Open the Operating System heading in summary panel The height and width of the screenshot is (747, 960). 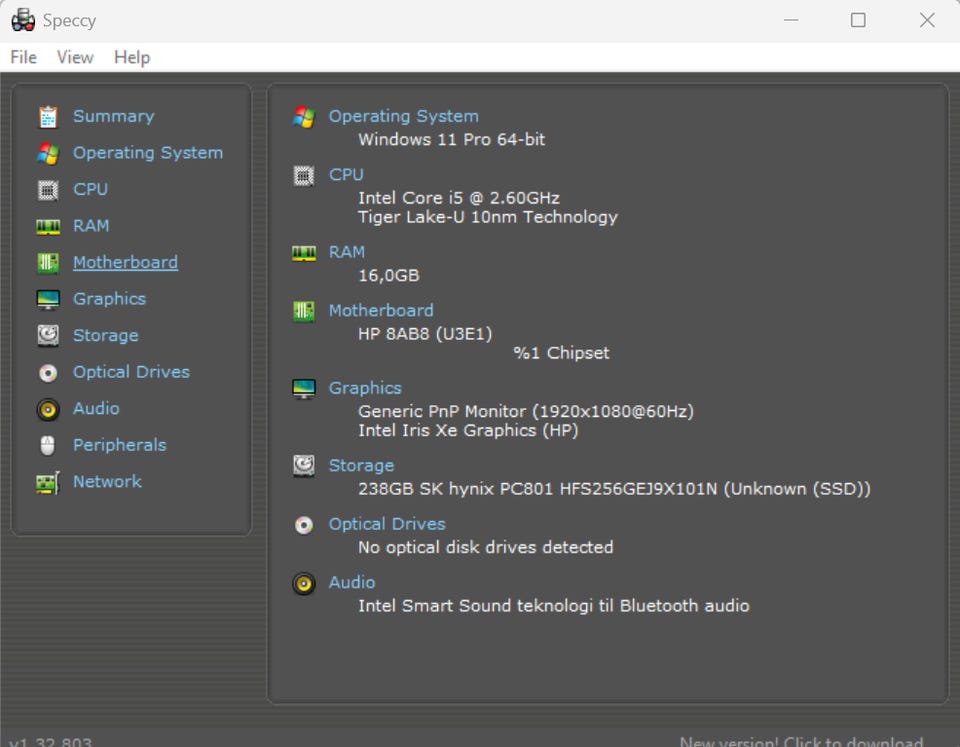[x=403, y=116]
